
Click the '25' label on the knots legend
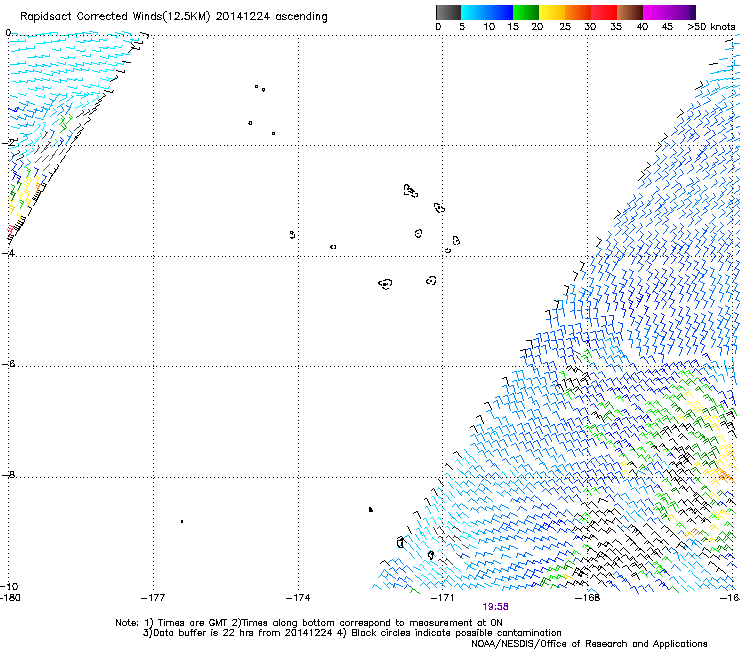click(565, 27)
